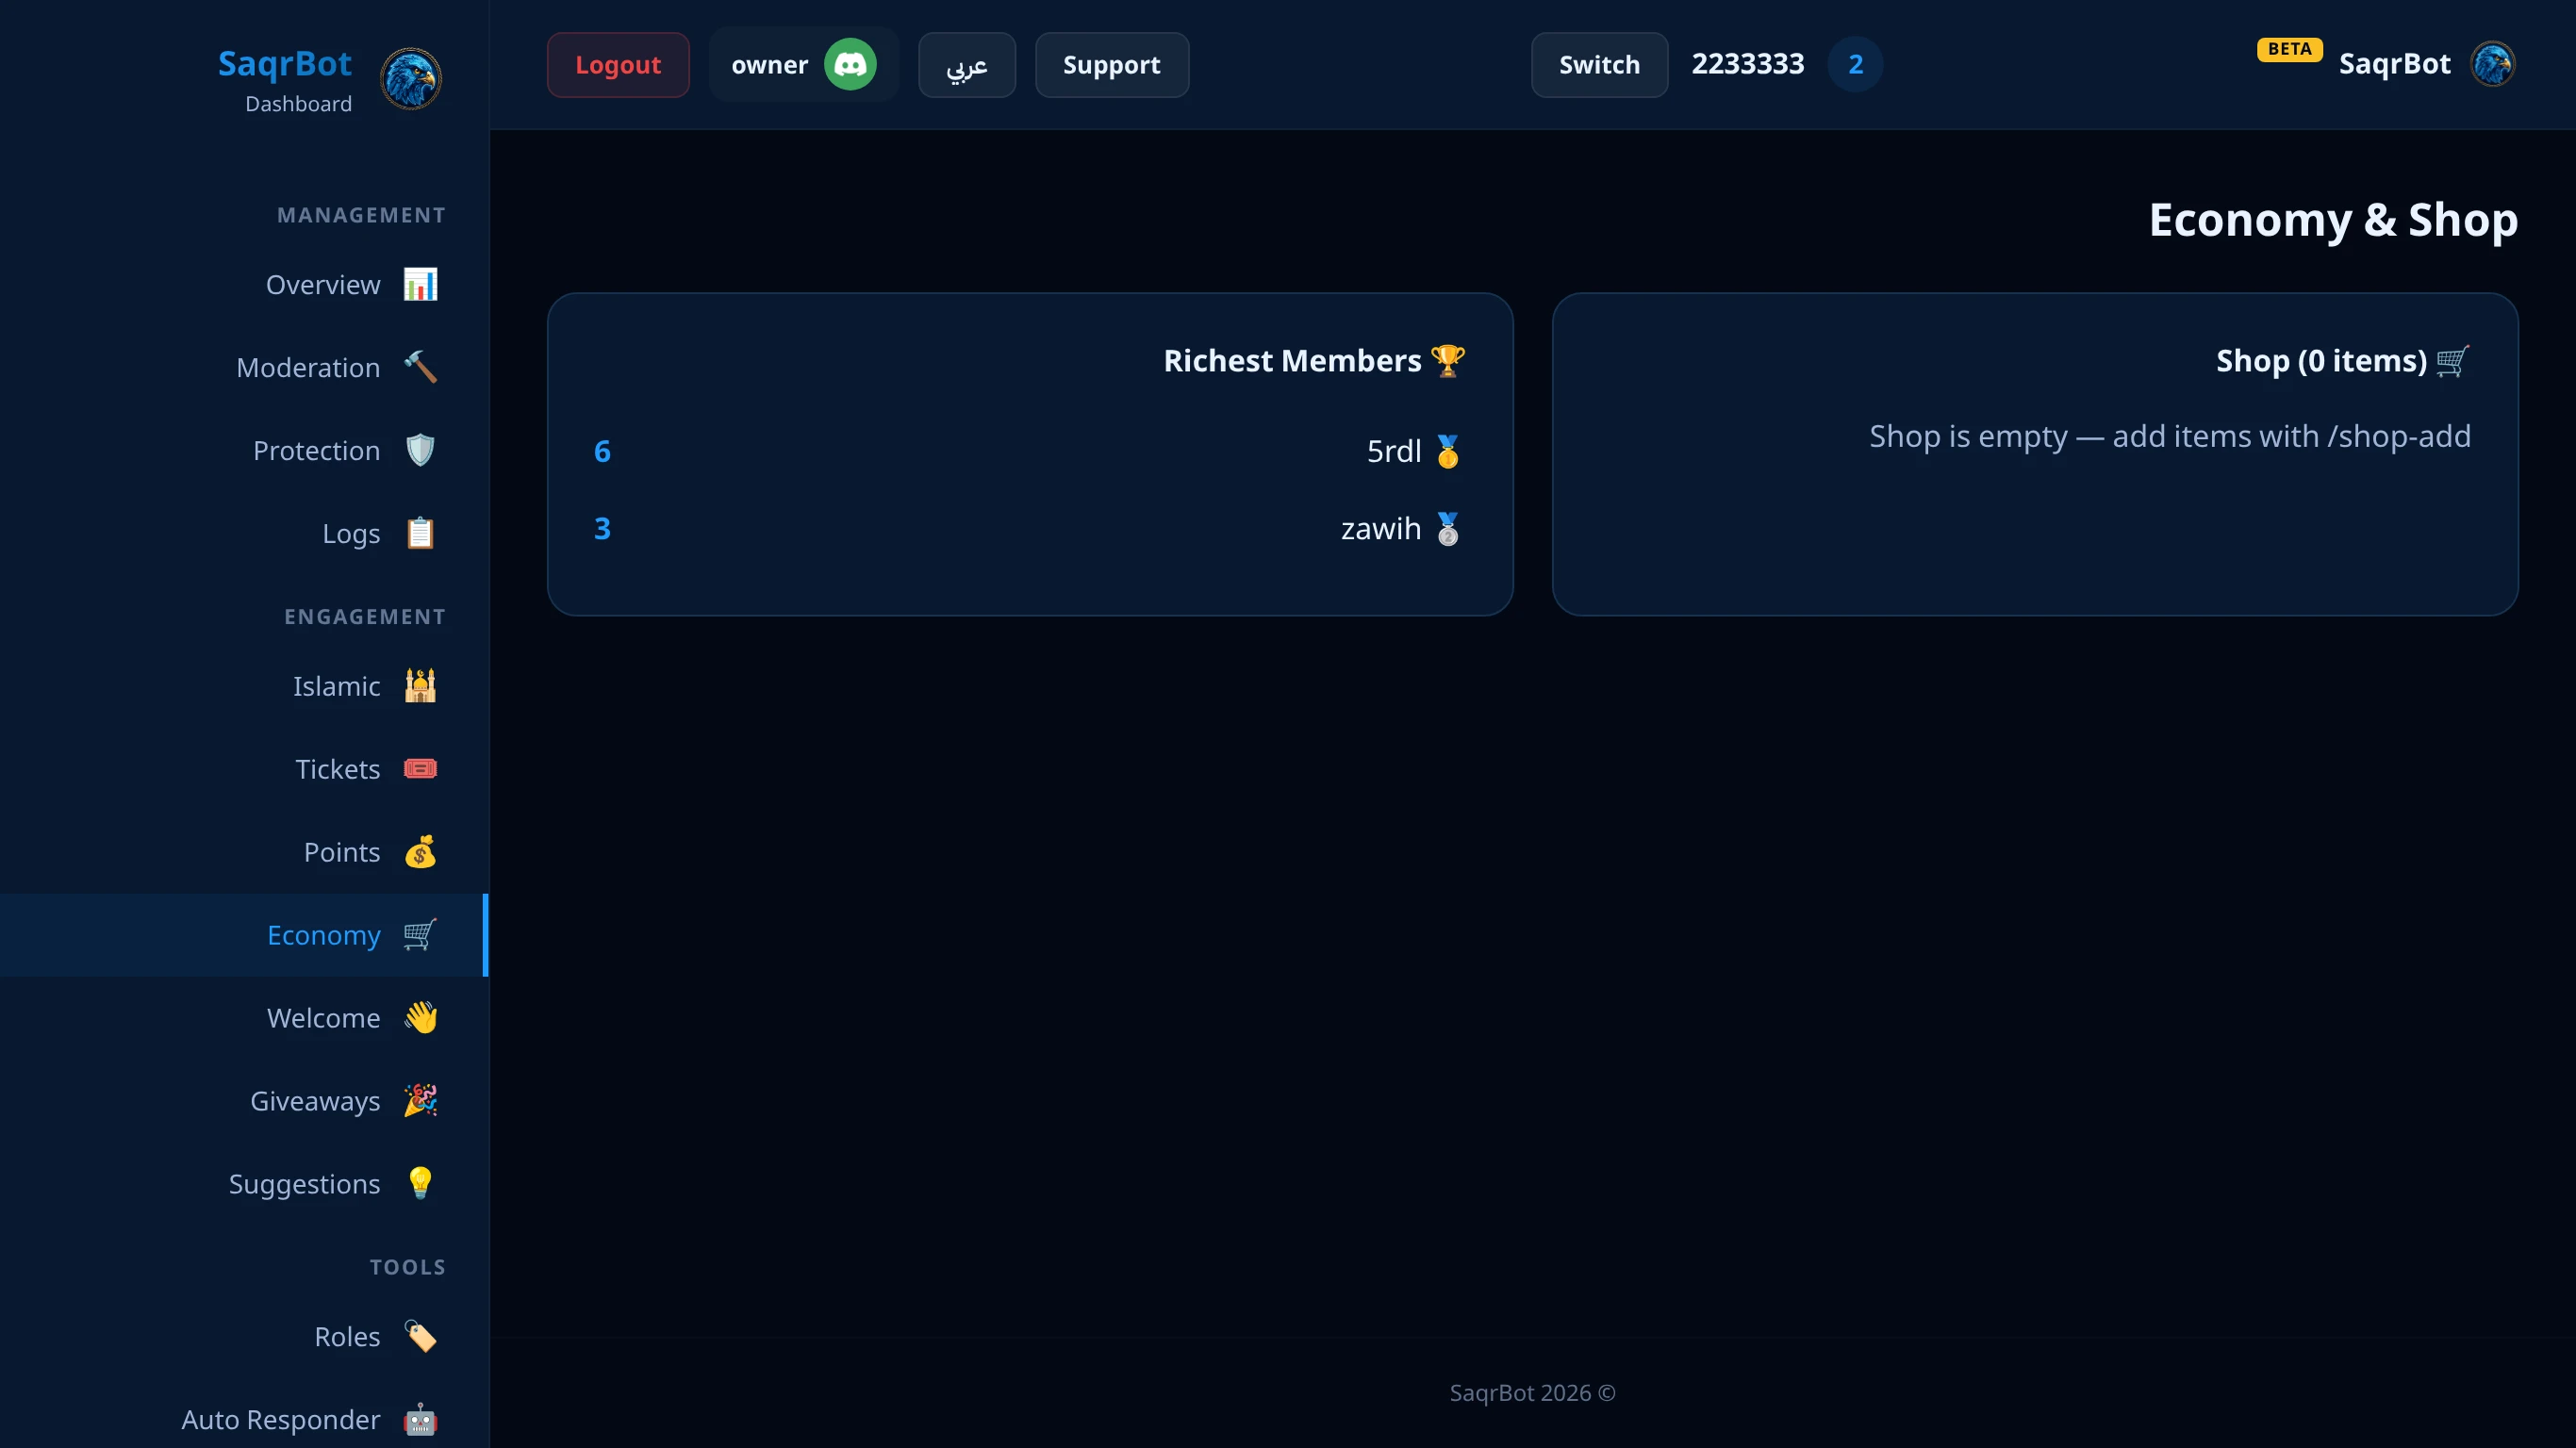This screenshot has height=1448, width=2576.
Task: Click the MANAGEMENT section label
Action: click(x=361, y=215)
